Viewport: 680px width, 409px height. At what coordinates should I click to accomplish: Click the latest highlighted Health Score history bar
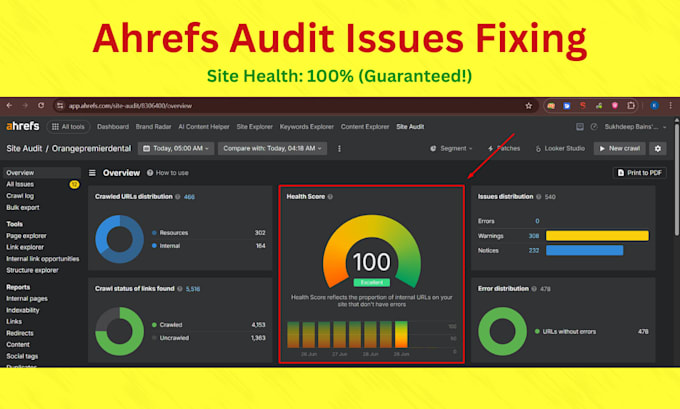coord(401,334)
